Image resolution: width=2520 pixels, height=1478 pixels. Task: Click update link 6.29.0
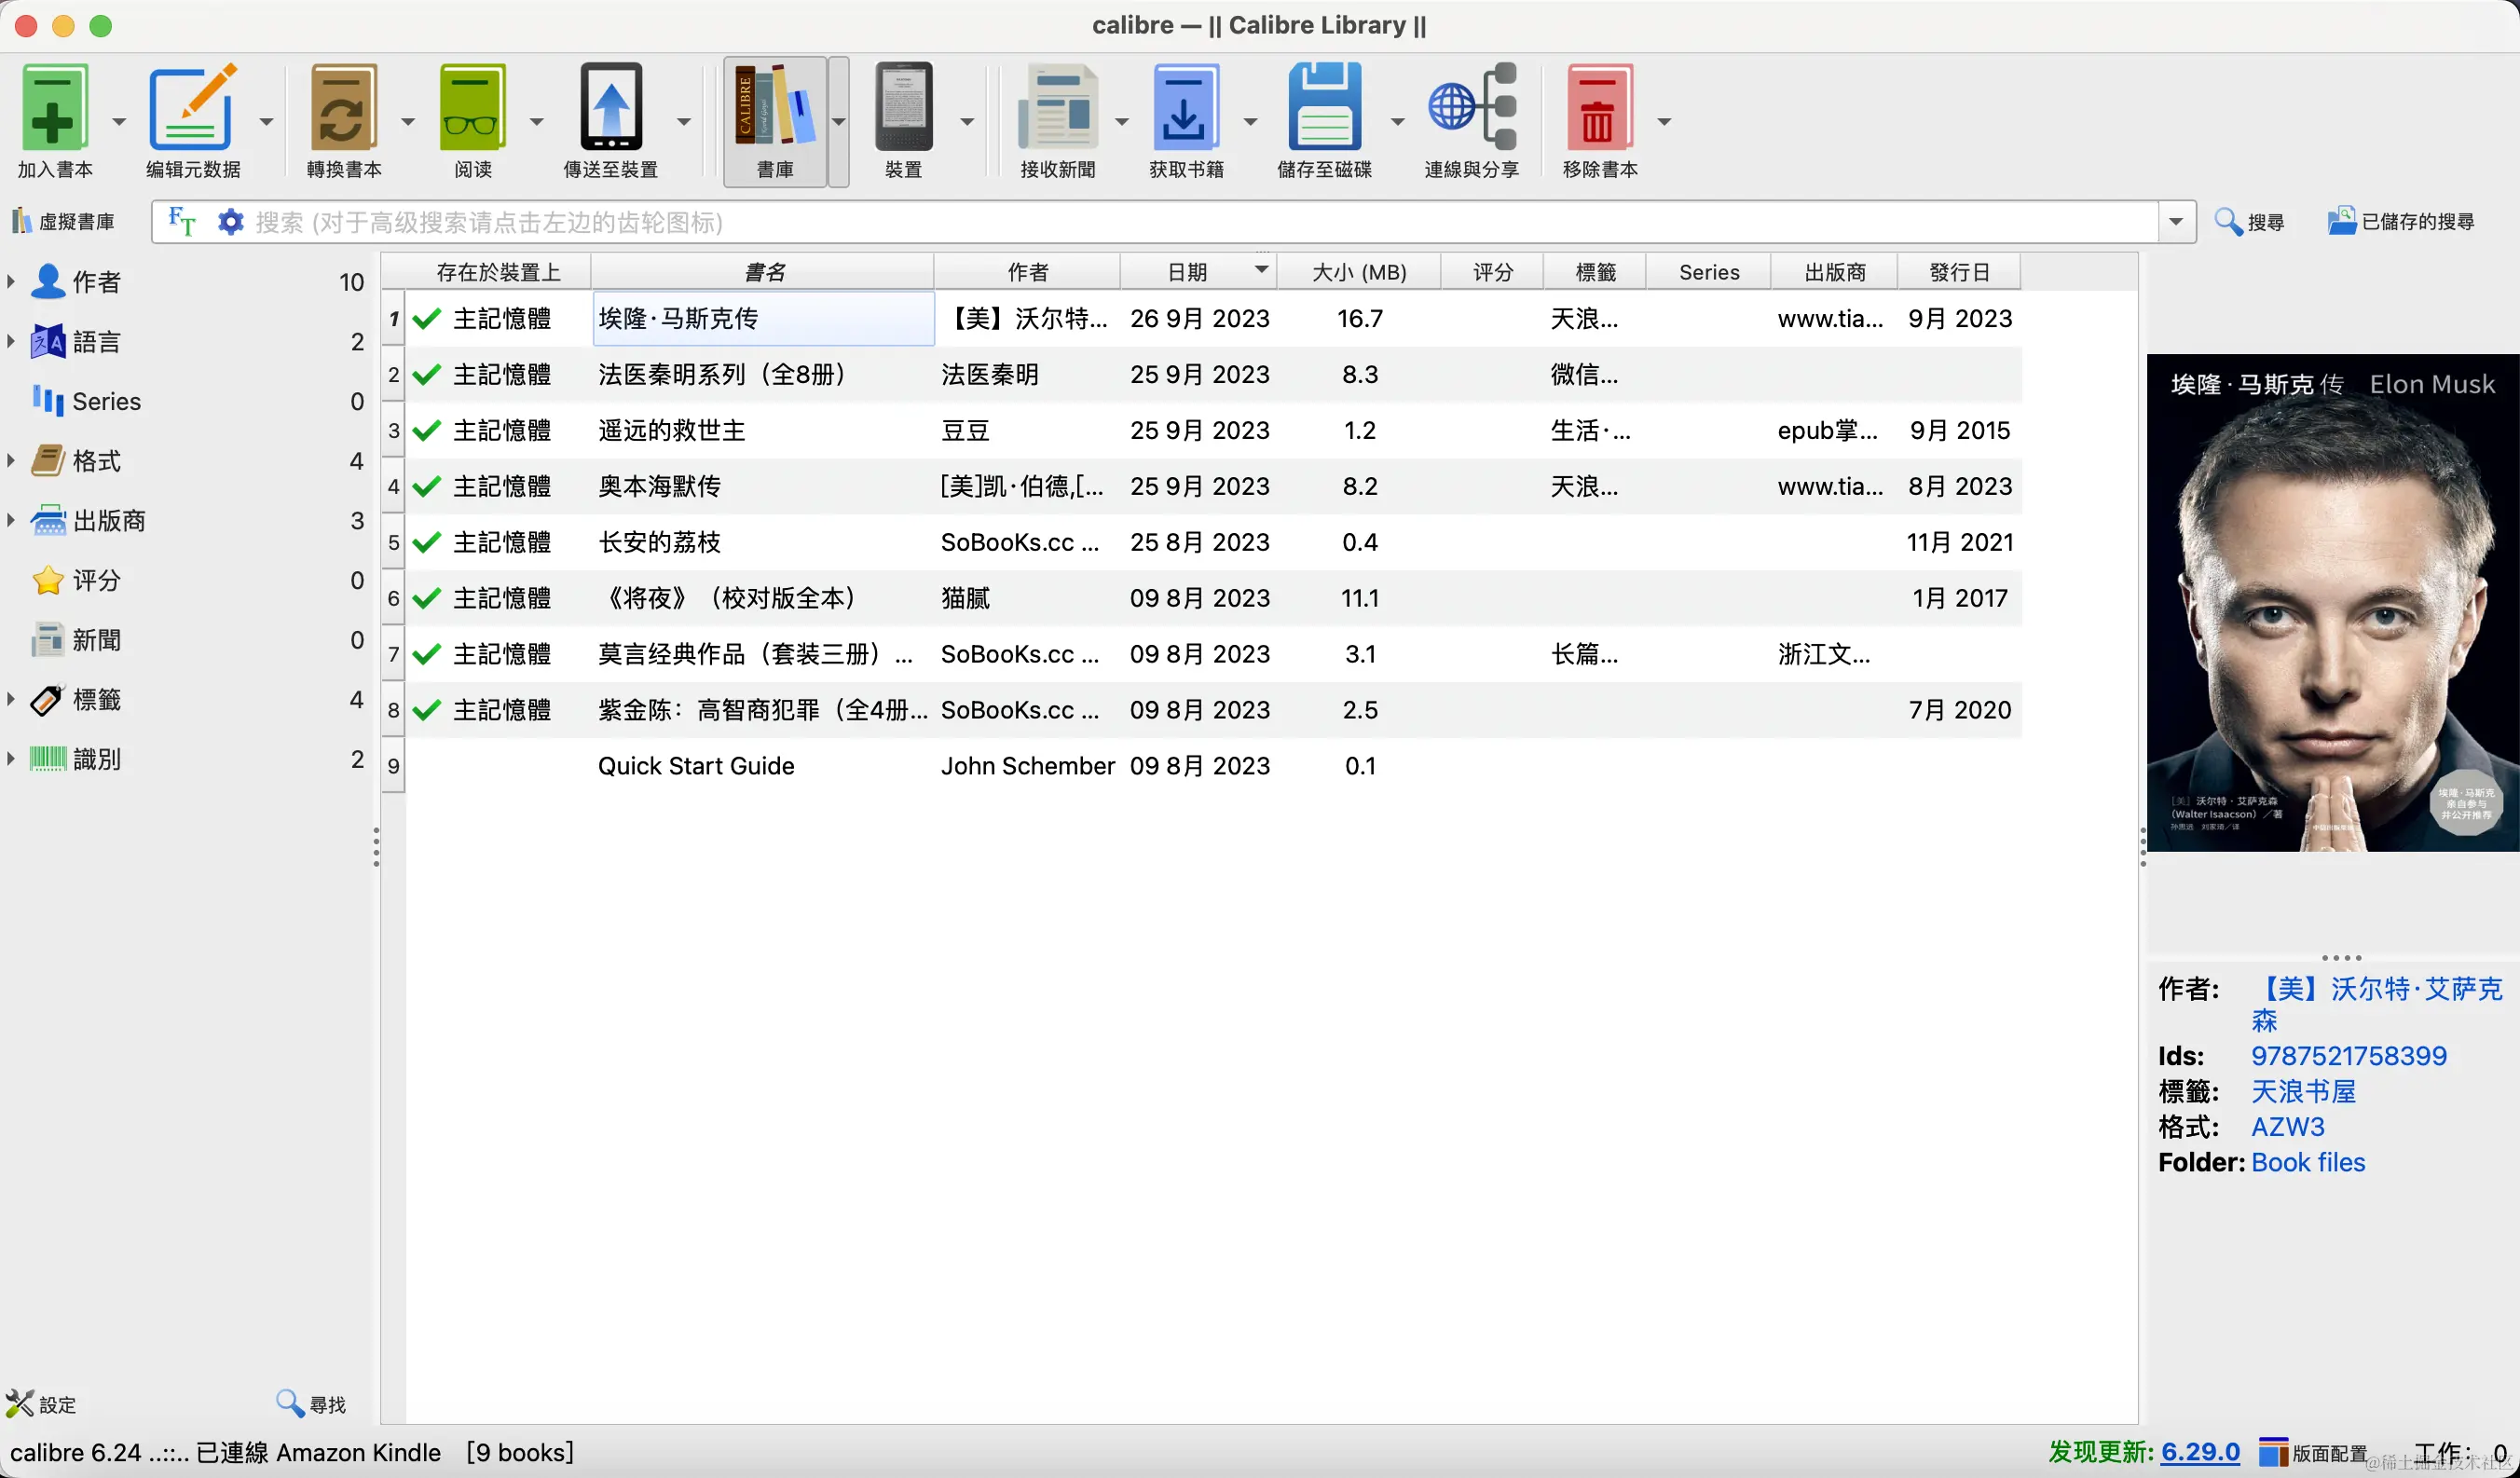[2200, 1451]
